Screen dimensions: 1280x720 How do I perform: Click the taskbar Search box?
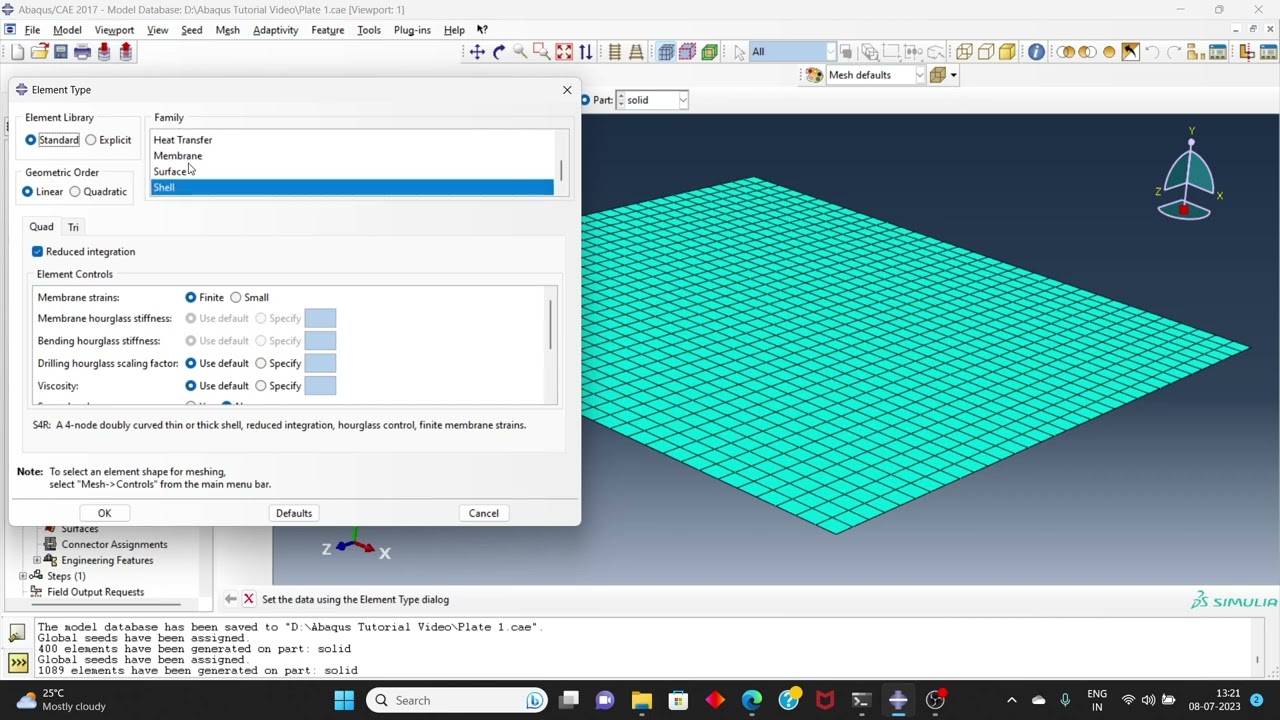point(456,700)
